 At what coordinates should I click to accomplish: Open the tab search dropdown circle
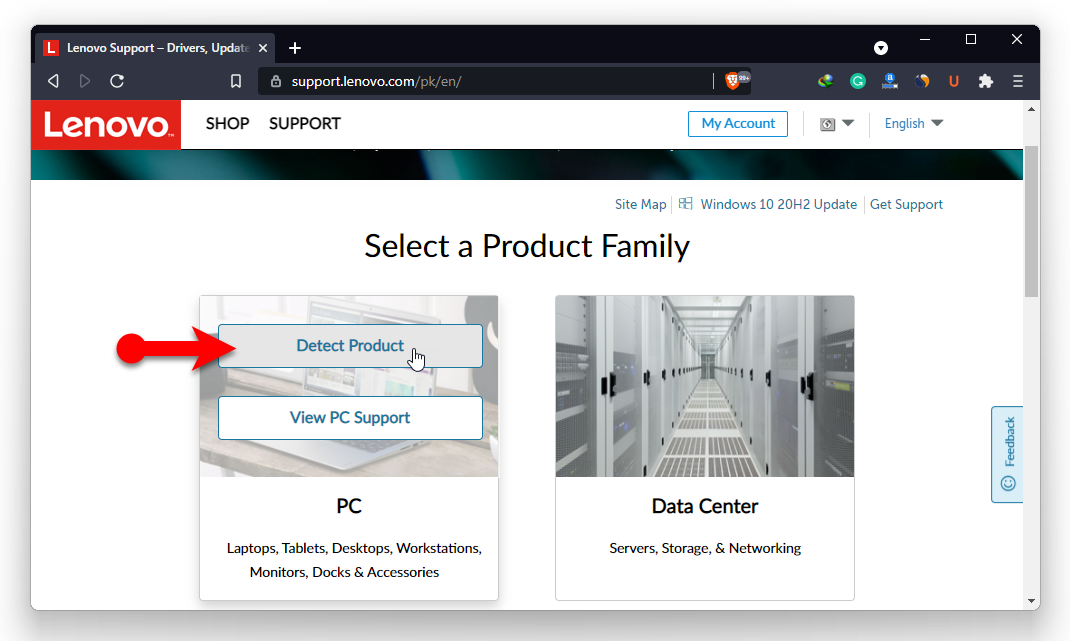(881, 48)
